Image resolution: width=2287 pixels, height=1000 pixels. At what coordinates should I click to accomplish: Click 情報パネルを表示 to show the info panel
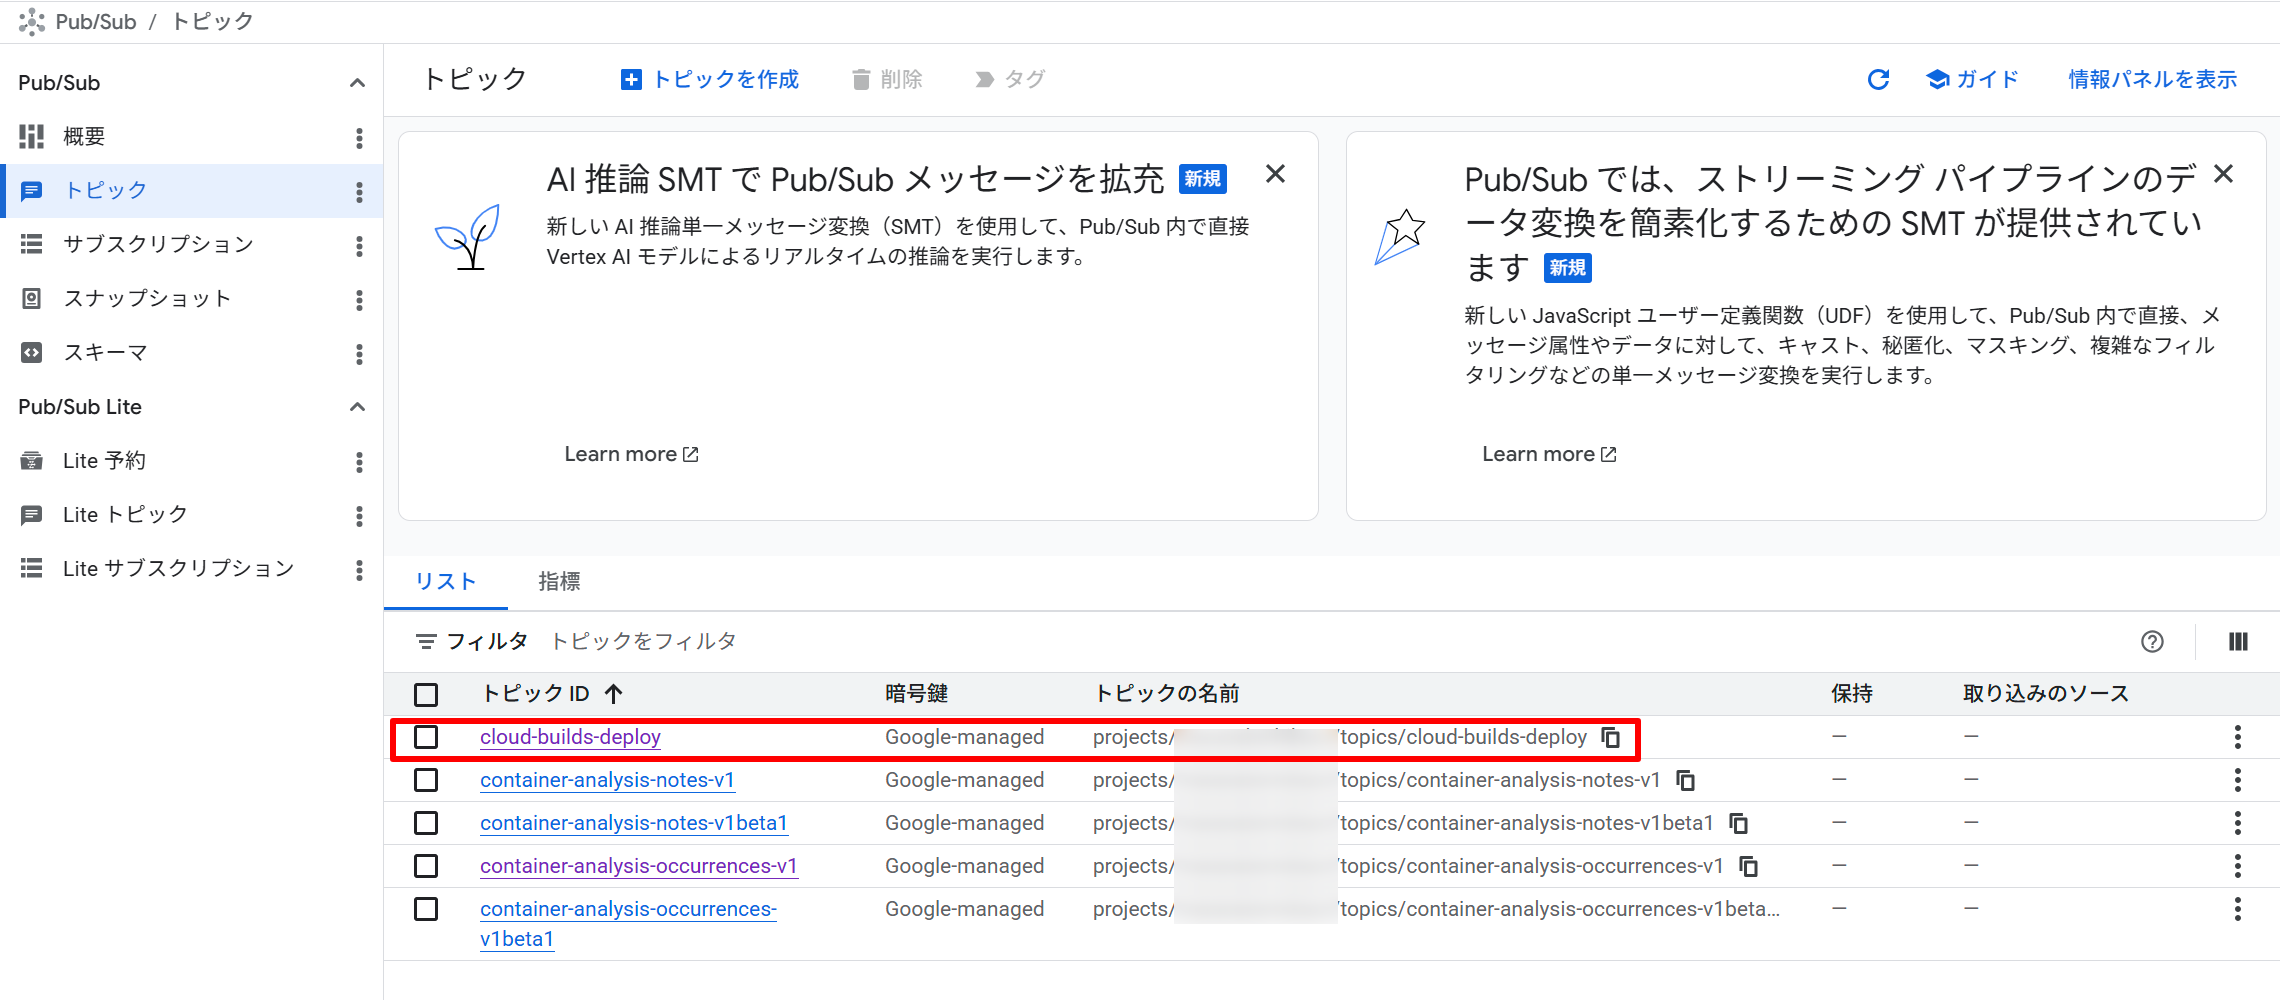click(2152, 80)
